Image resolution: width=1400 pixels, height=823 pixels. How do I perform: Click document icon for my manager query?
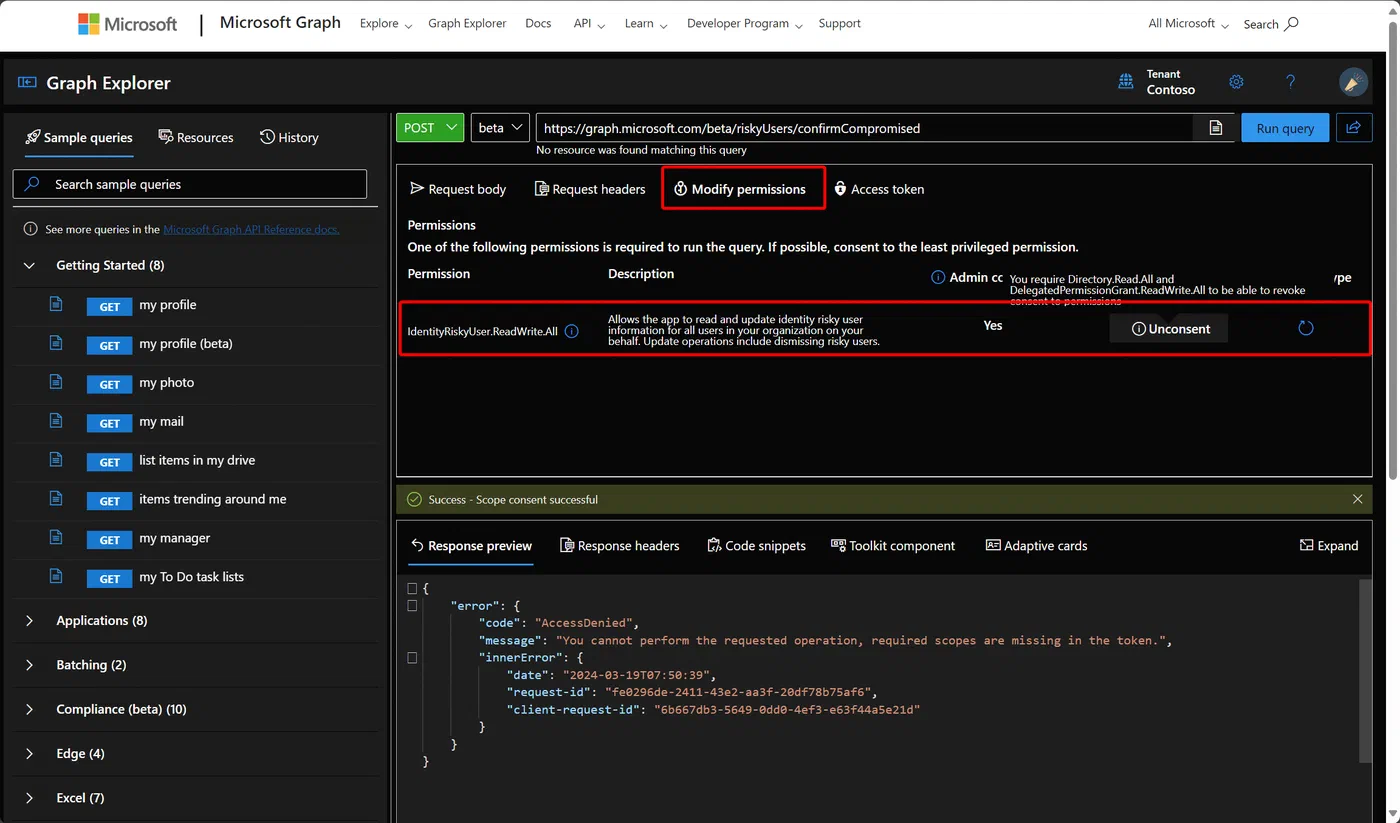(x=56, y=537)
